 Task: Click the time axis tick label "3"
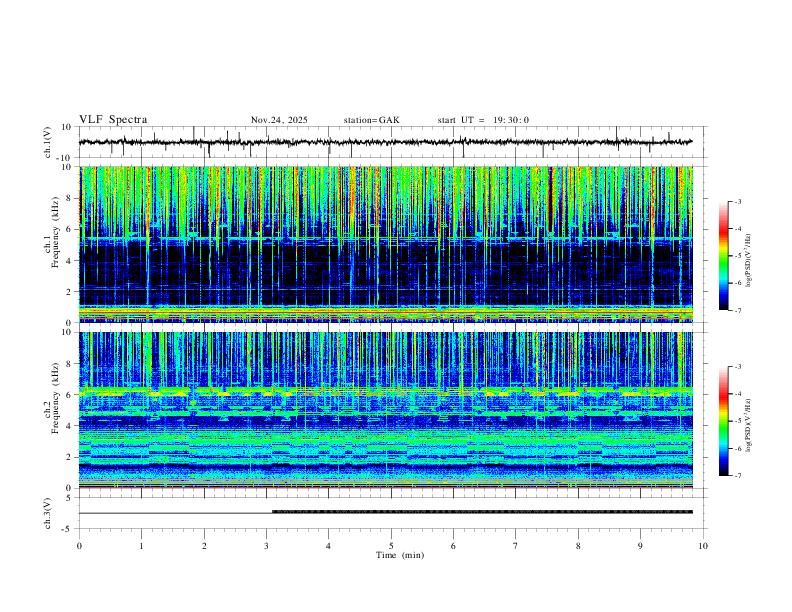266,546
